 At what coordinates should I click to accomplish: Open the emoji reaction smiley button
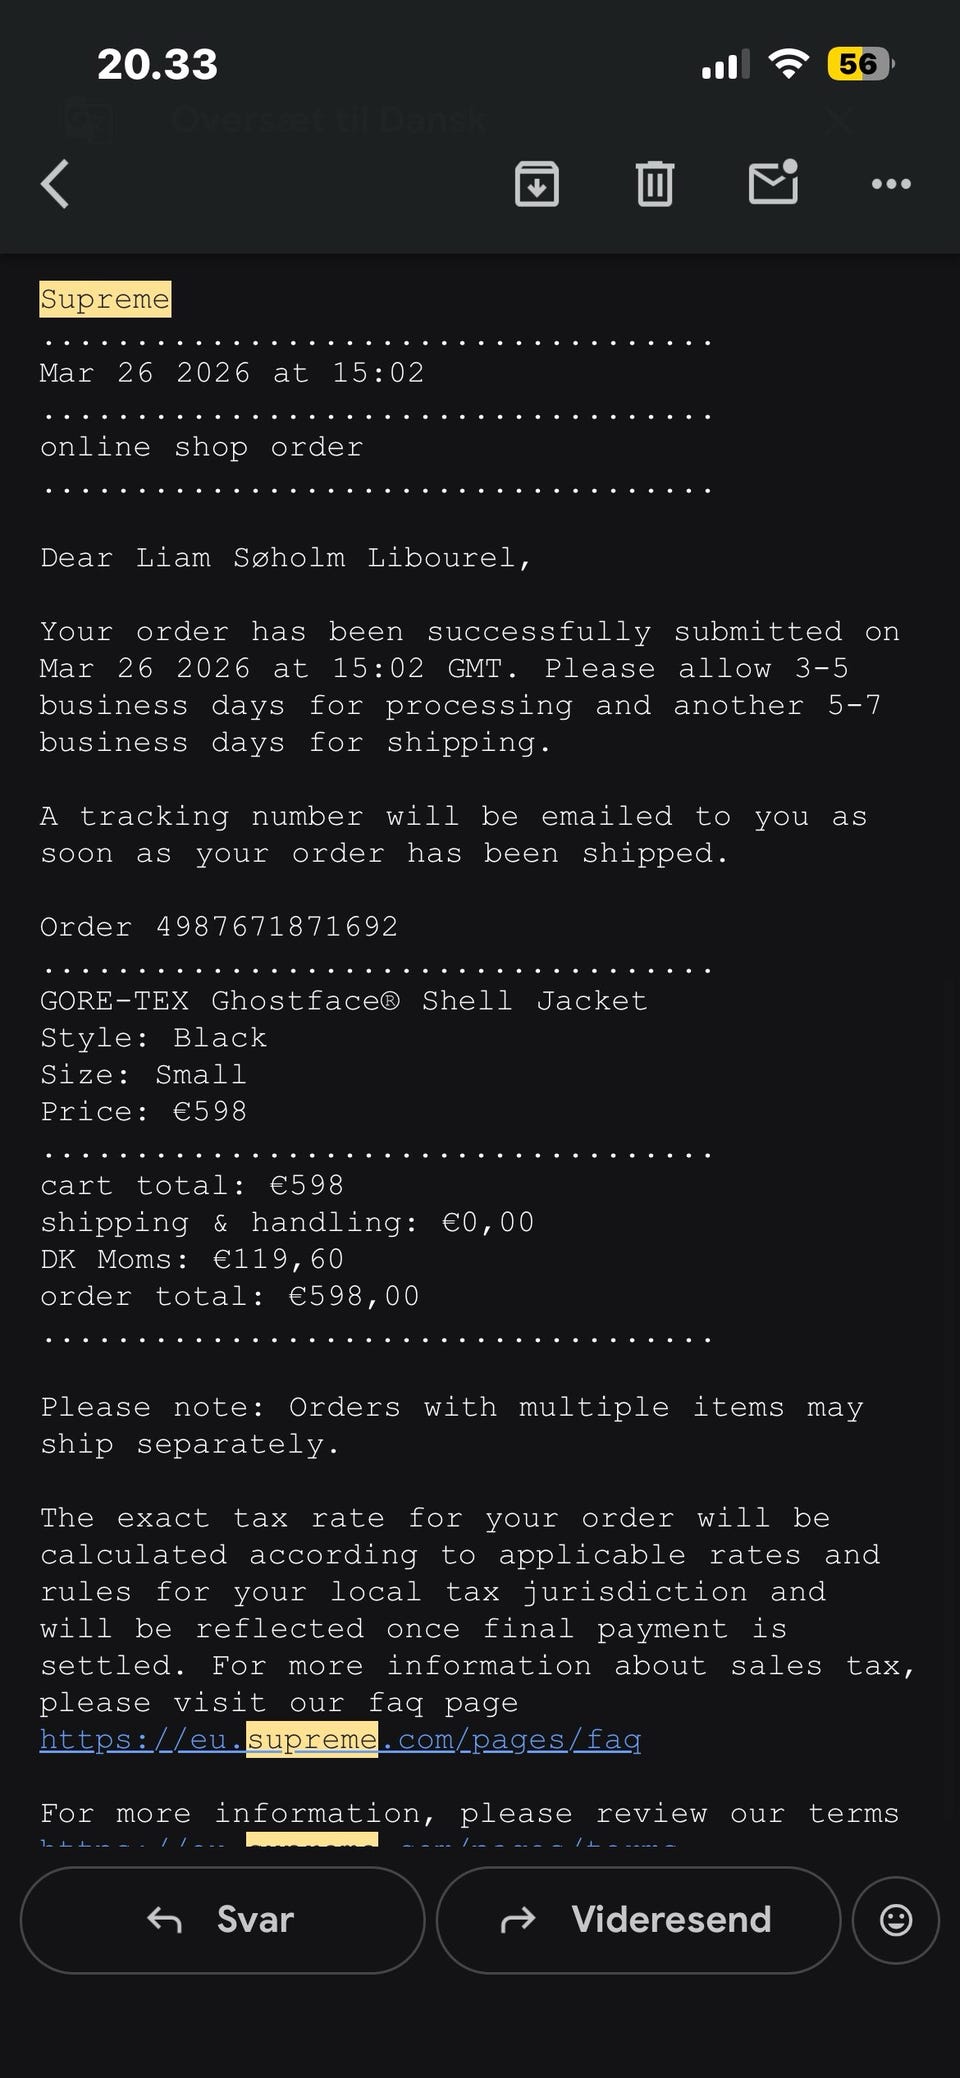[895, 1920]
